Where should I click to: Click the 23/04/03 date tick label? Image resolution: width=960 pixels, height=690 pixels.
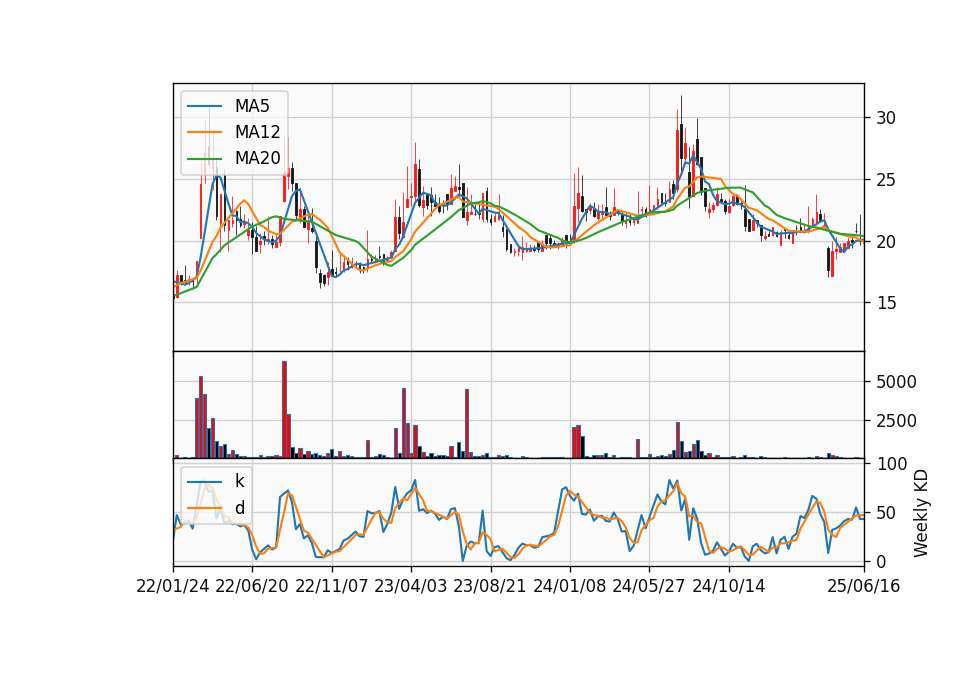coord(410,586)
